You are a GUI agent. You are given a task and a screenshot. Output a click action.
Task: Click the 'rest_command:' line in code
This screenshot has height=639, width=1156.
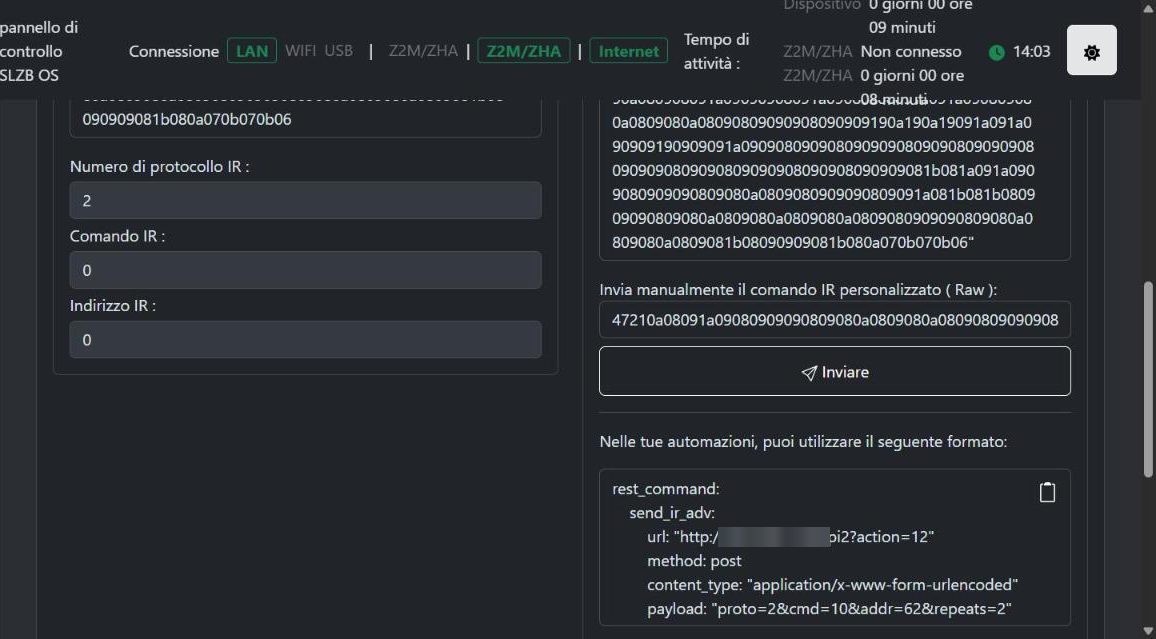665,489
